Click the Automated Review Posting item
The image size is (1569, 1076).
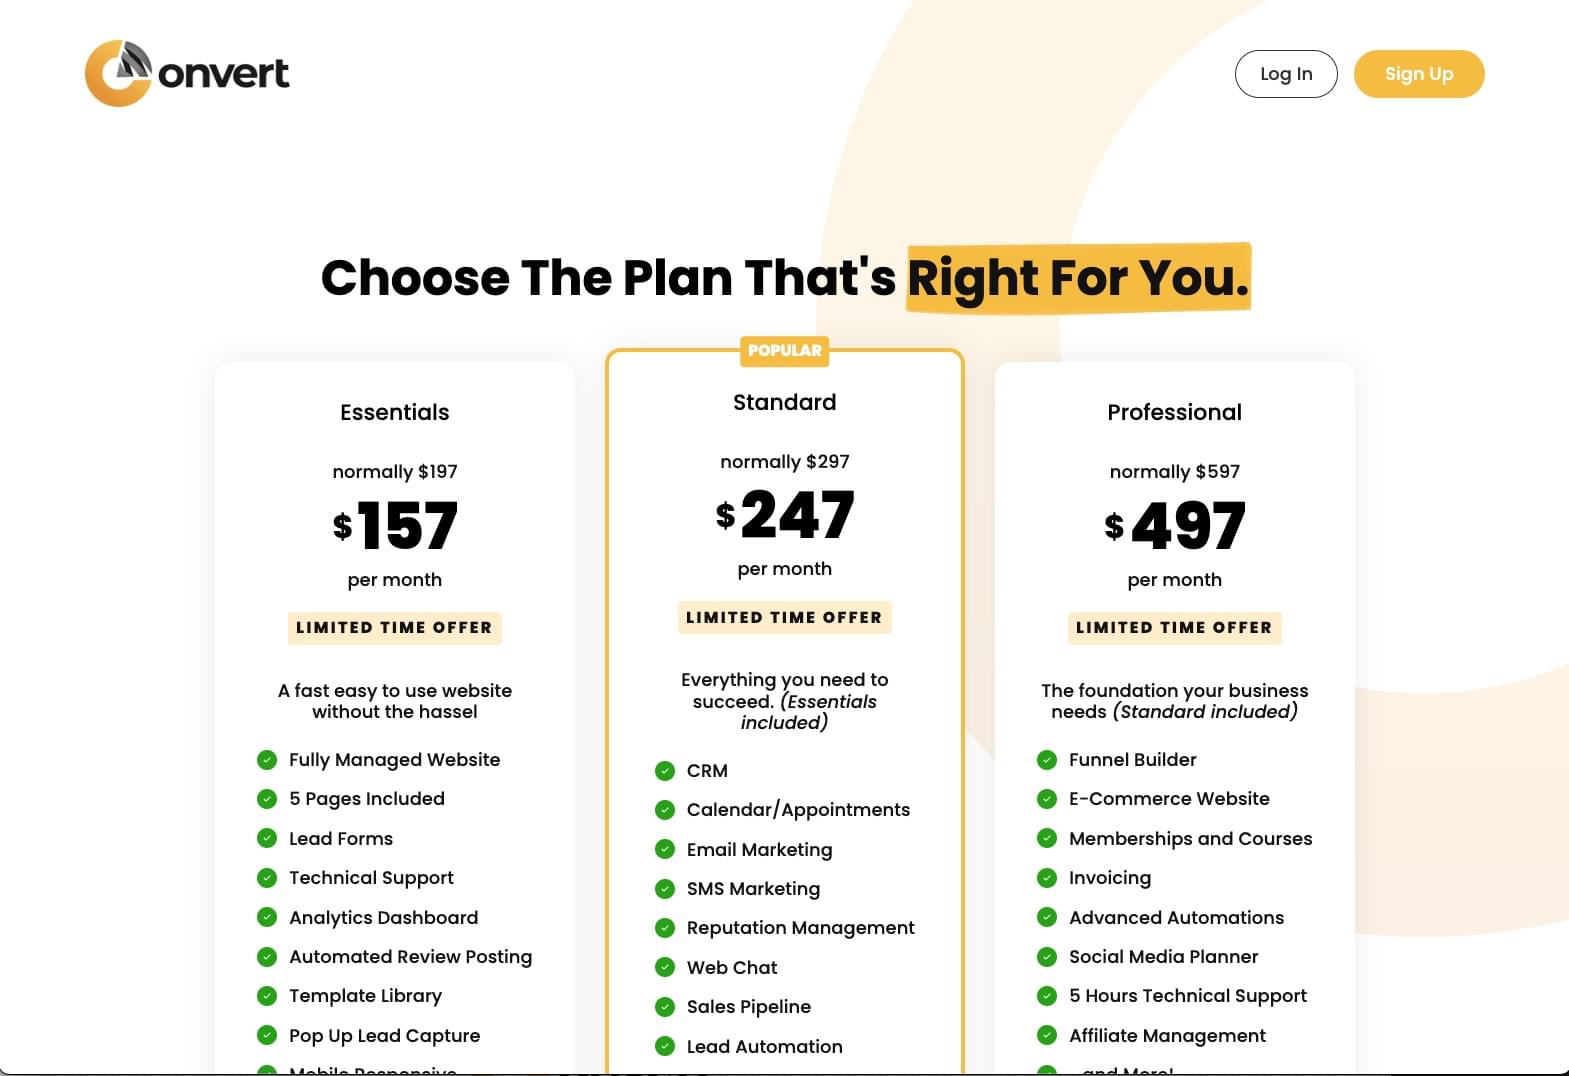coord(410,957)
